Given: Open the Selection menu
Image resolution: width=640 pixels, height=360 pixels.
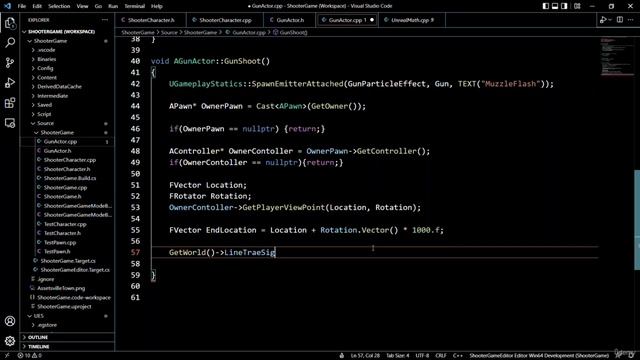Looking at the screenshot, I should (x=59, y=6).
